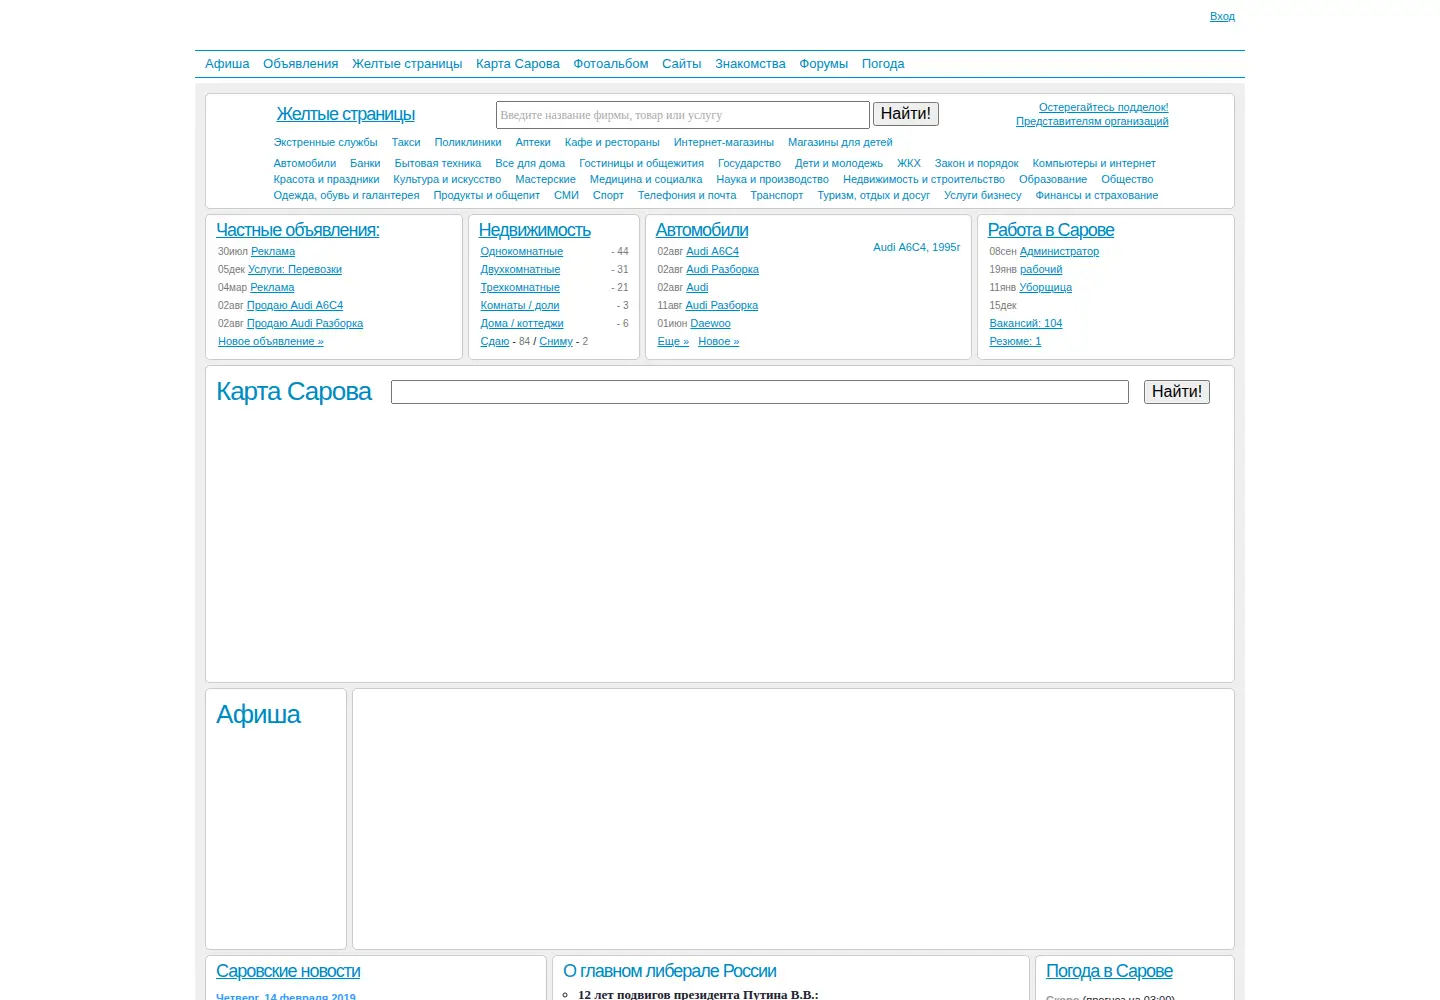Screen dimensions: 1440x1000
Task: Open Audi A6C4 car listing
Action: (x=712, y=251)
